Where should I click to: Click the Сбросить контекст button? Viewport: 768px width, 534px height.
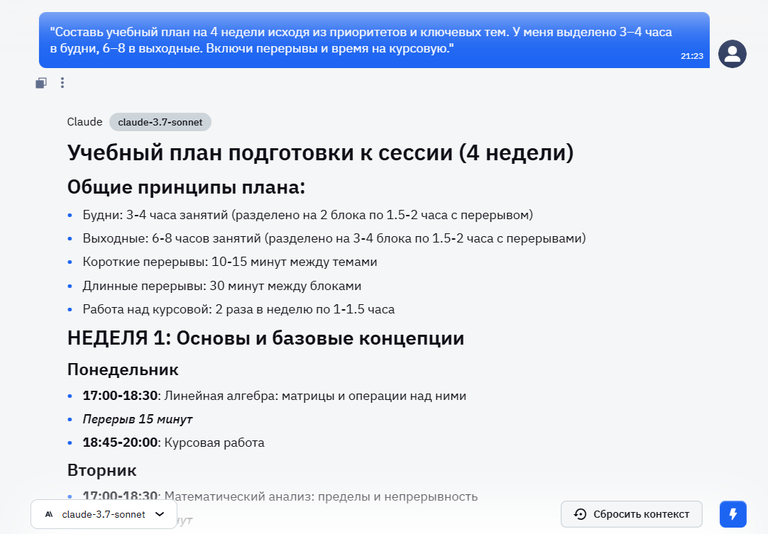pyautogui.click(x=631, y=514)
